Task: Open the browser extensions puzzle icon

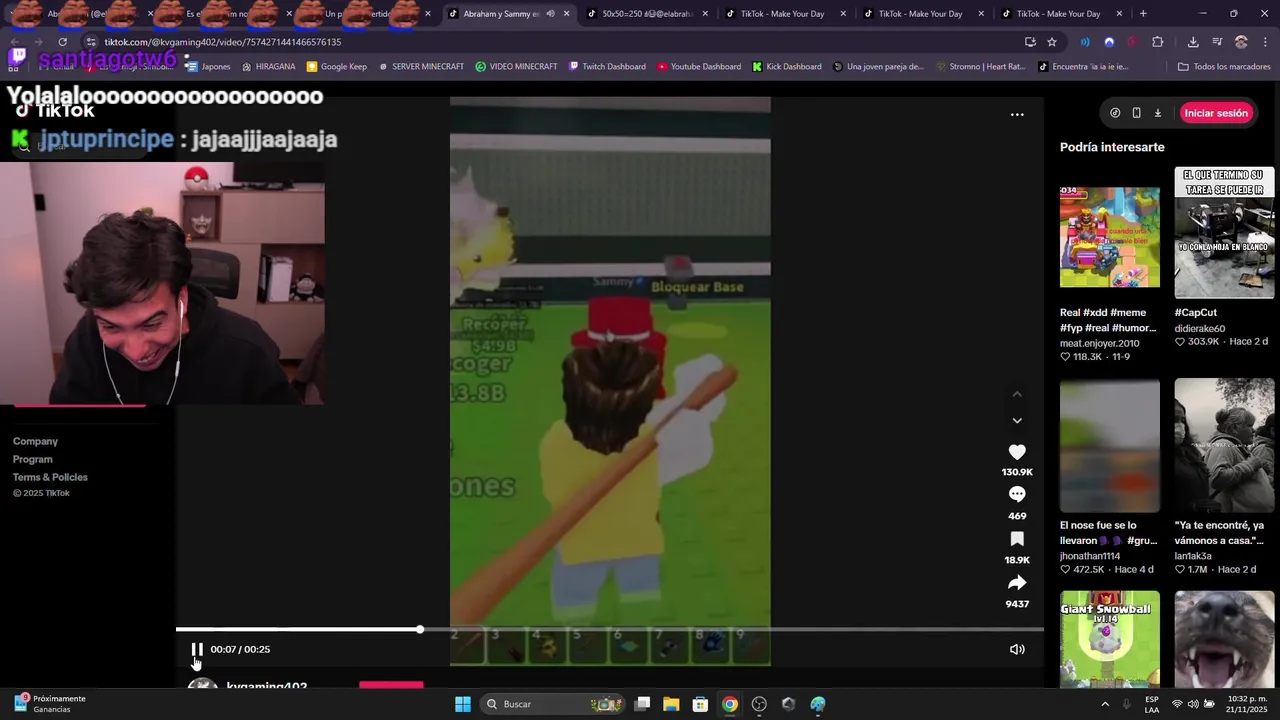Action: pos(1158,42)
